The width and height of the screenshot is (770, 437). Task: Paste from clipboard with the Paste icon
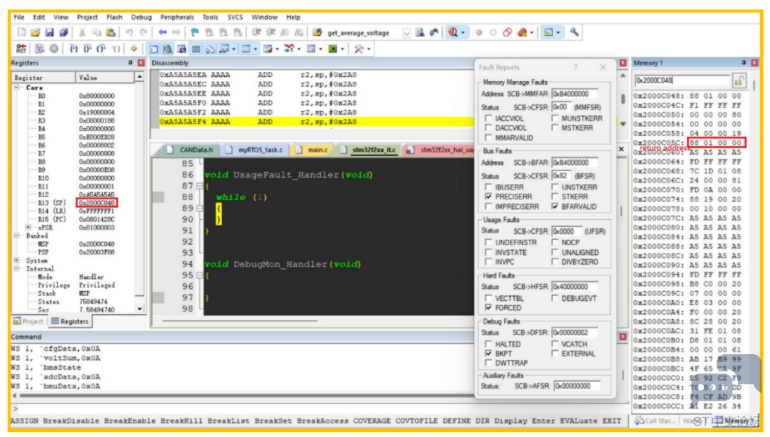coord(111,32)
